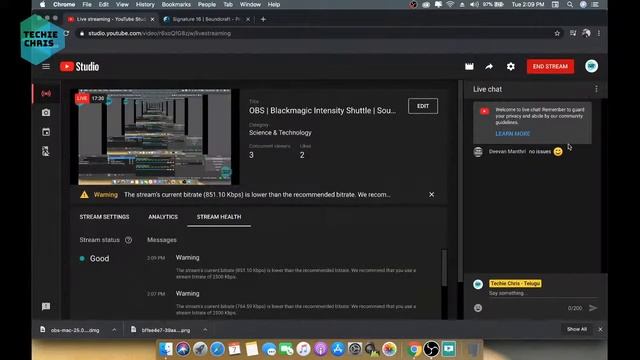Open App Store from the dock
Screen dimensions: 640x360
click(x=338, y=349)
